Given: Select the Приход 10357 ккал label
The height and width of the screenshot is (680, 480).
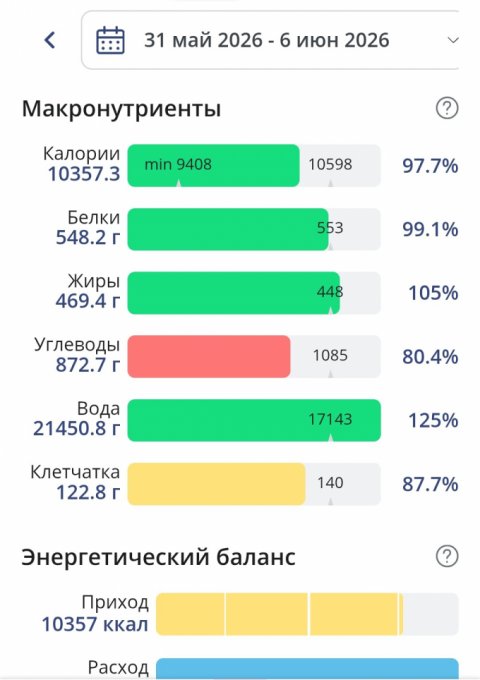Looking at the screenshot, I should pyautogui.click(x=95, y=614).
